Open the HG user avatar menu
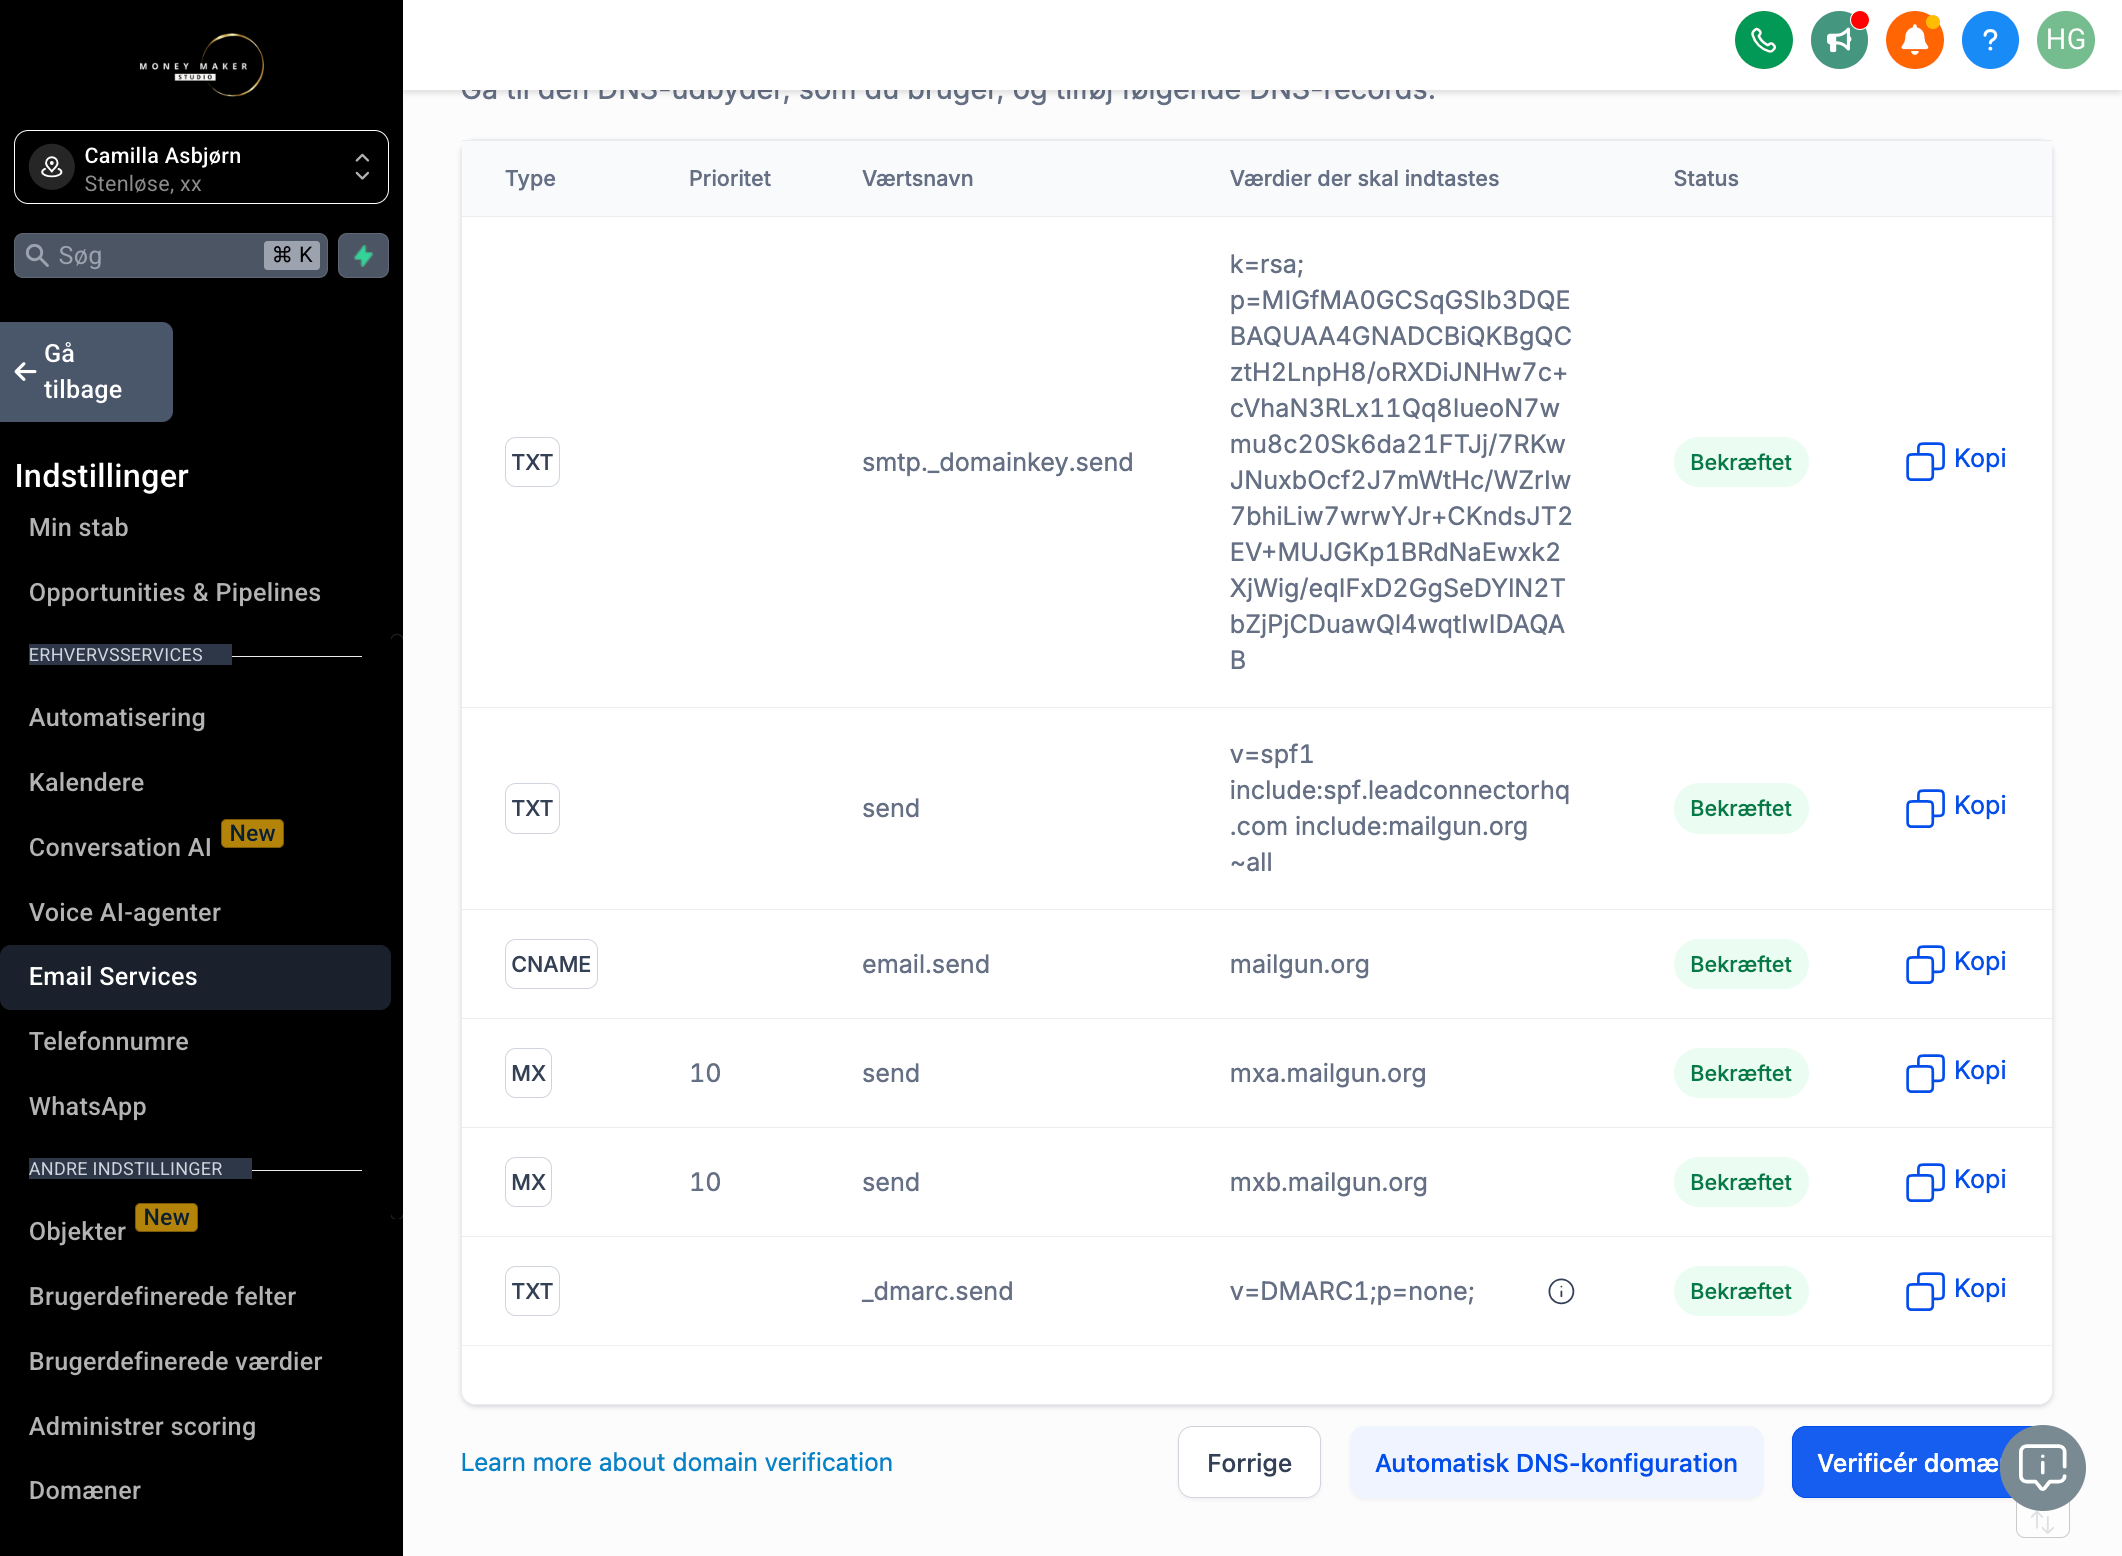Image resolution: width=2122 pixels, height=1556 pixels. (2065, 40)
